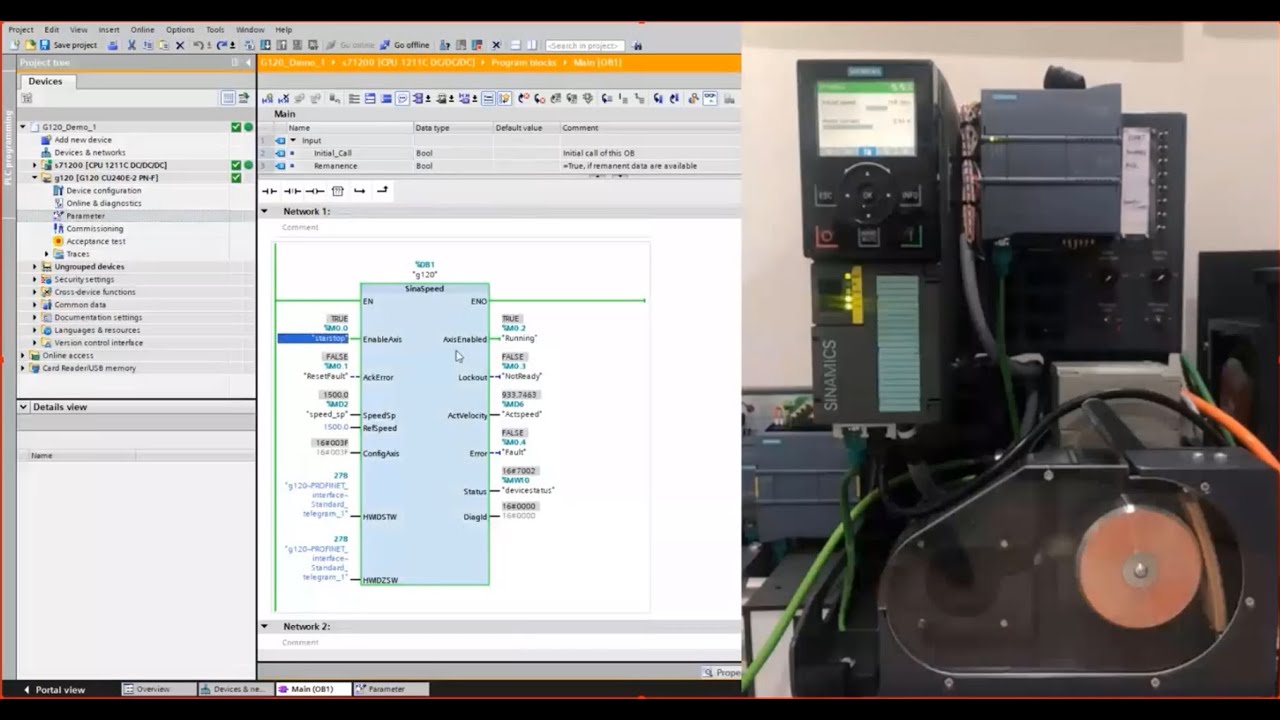Click the Go offline button
Viewport: 1280px width, 720px height.
click(405, 45)
